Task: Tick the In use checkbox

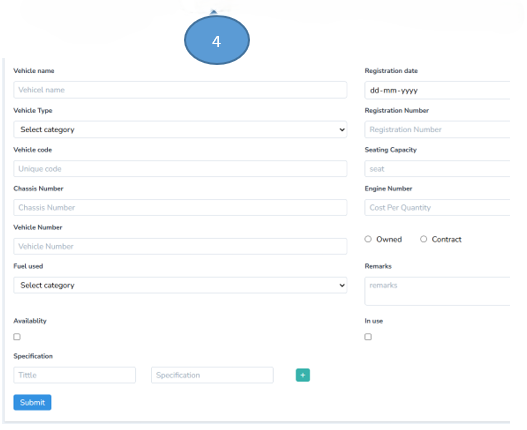Action: point(368,337)
